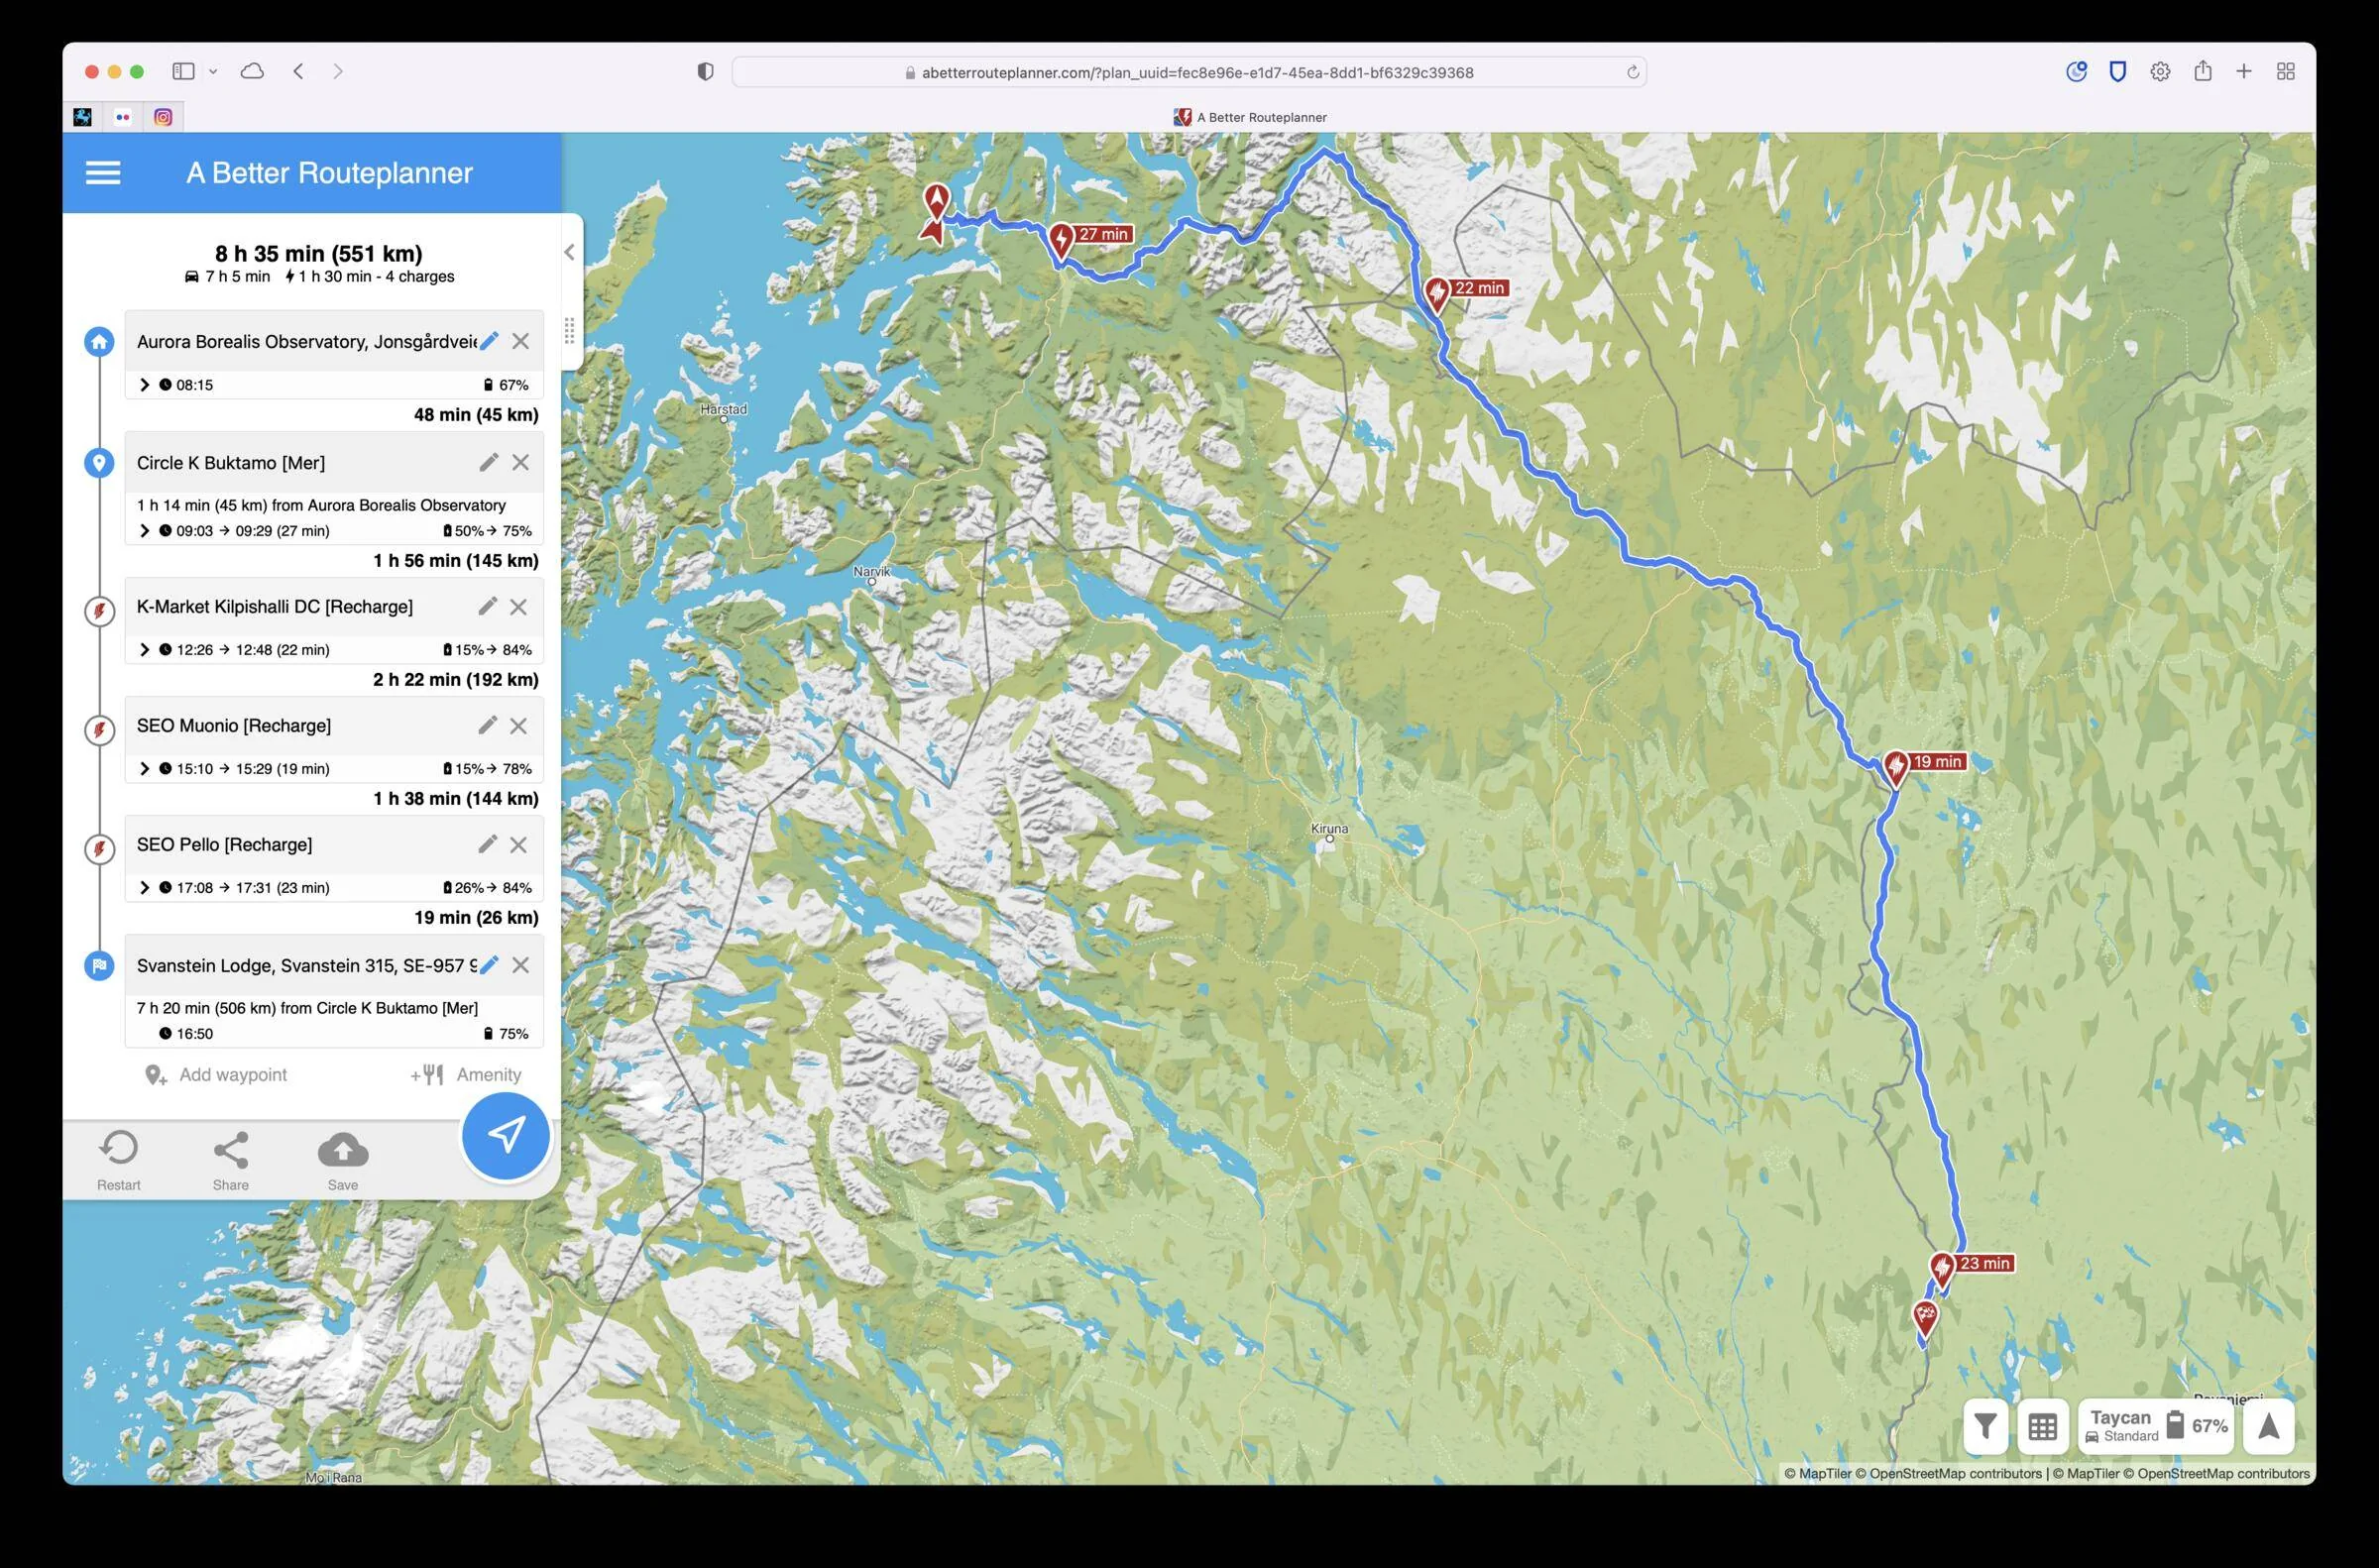Screen dimensions: 2379x1568
Task: Click the home icon for start waypoint
Action: [99, 342]
